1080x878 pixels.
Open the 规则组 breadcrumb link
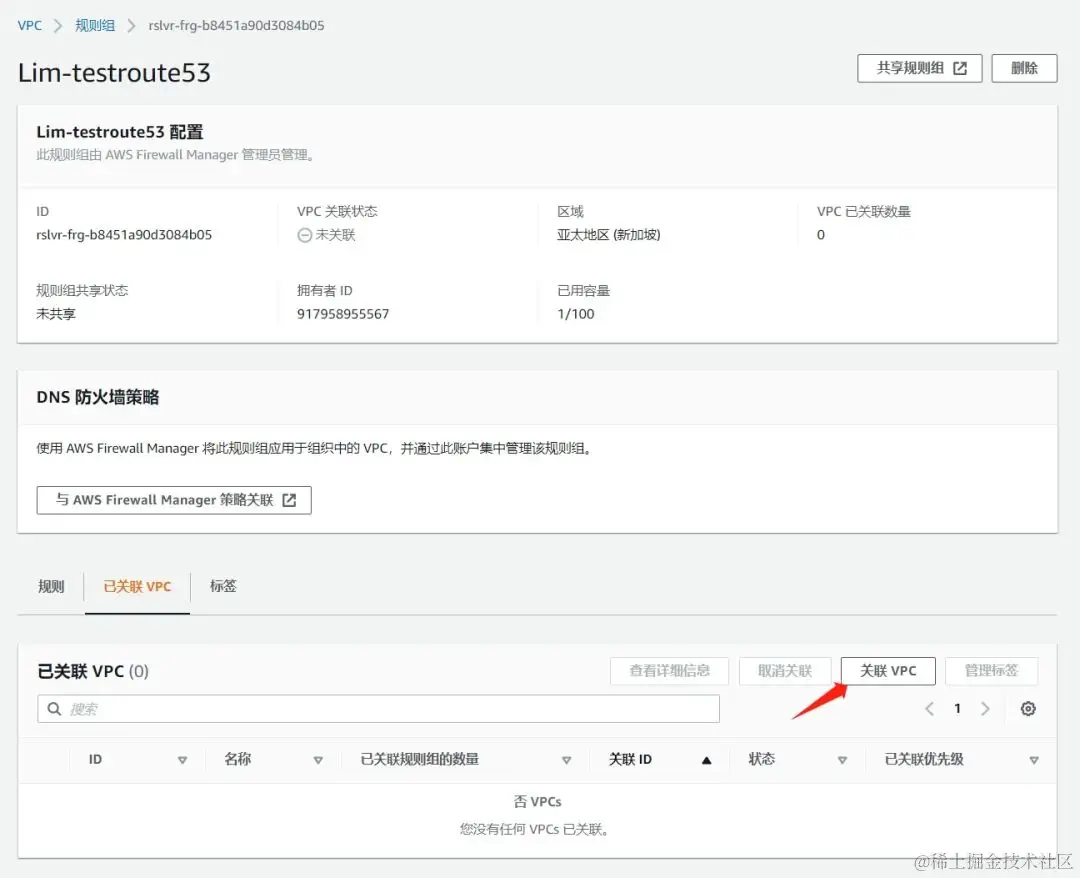tap(95, 25)
